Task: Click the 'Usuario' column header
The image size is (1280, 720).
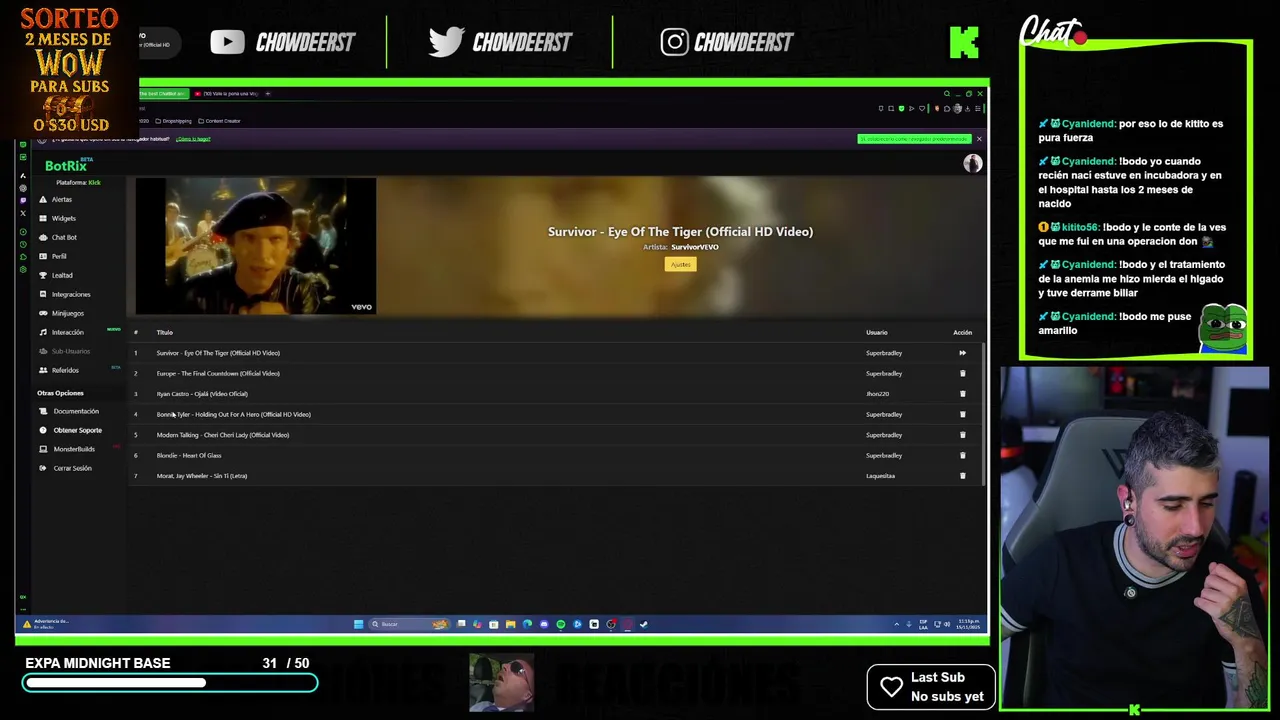Action: 876,332
